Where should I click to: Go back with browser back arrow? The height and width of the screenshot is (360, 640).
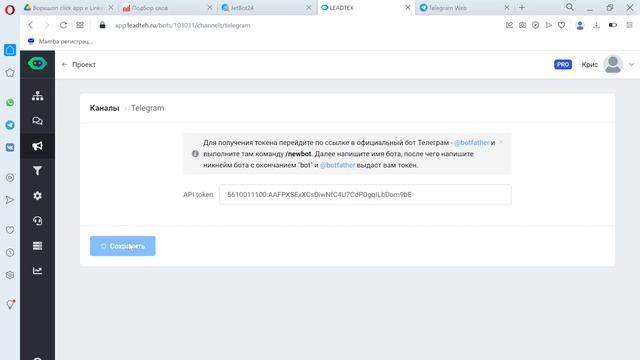(31, 25)
